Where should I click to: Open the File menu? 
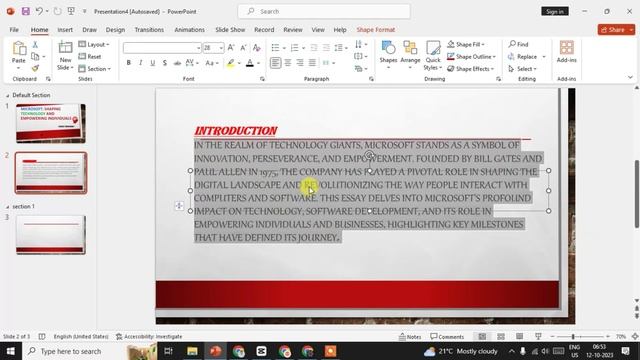pos(14,30)
